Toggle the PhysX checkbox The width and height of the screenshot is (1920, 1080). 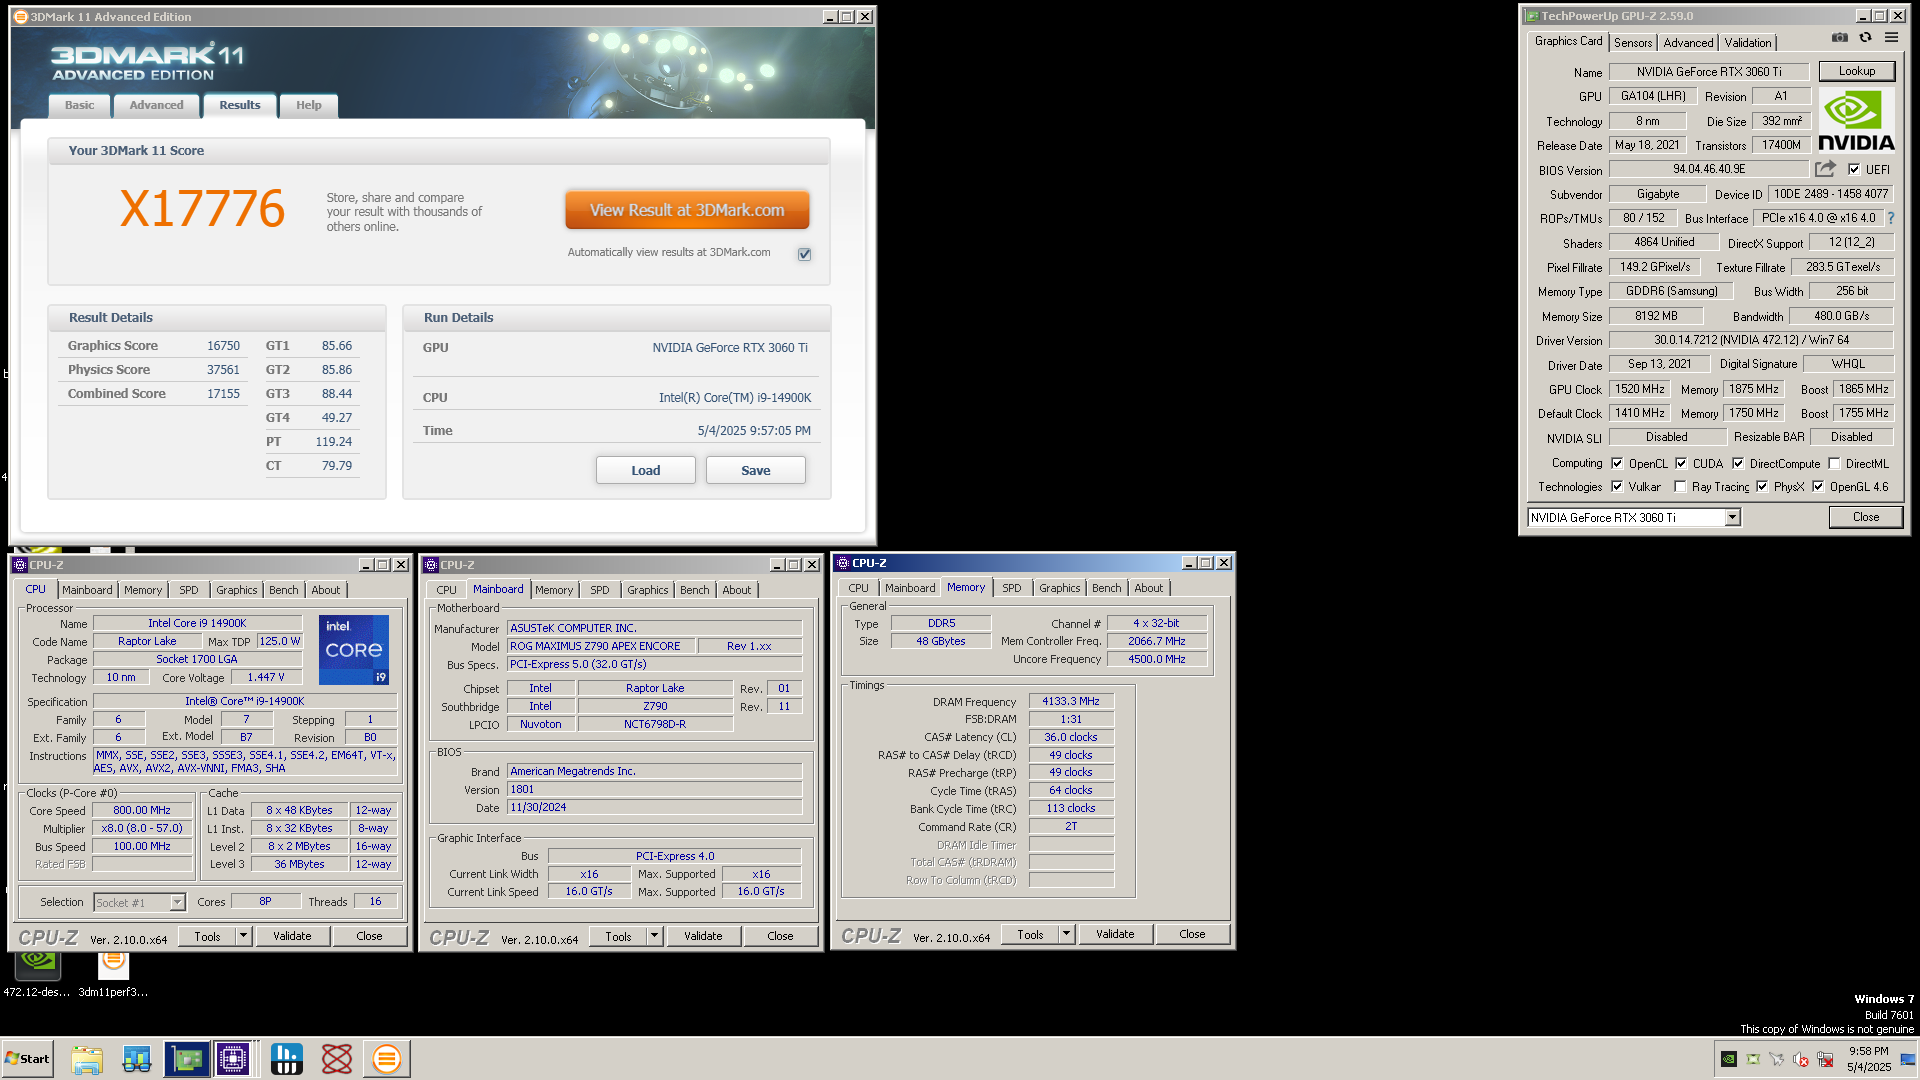[1762, 487]
